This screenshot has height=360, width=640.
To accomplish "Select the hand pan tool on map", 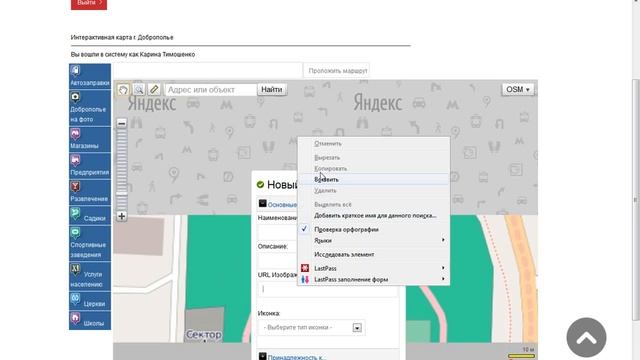I will (123, 89).
